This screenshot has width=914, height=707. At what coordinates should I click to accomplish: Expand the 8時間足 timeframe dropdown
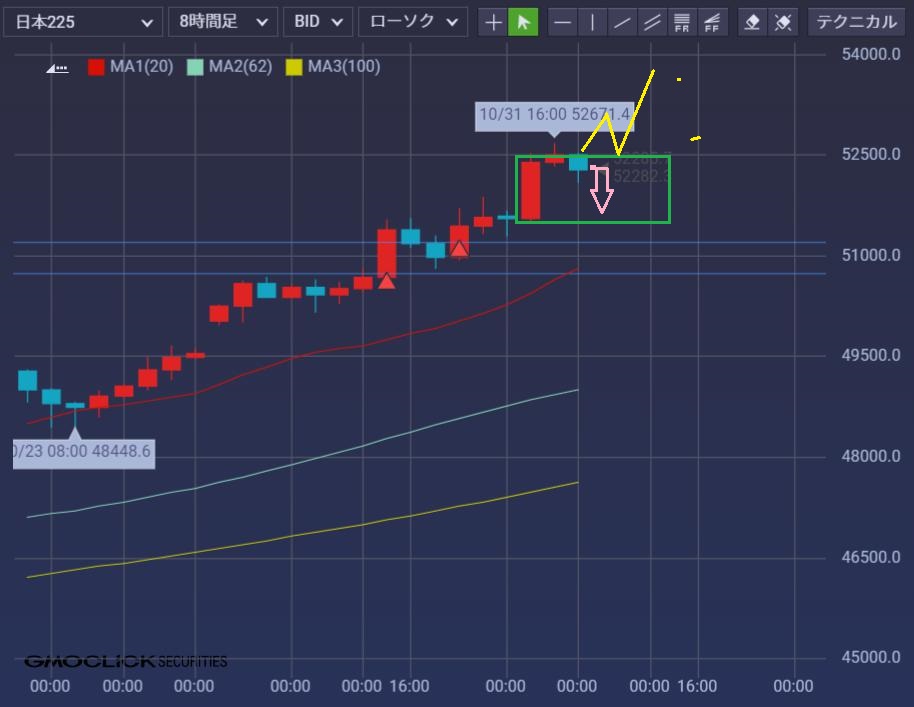click(x=222, y=22)
